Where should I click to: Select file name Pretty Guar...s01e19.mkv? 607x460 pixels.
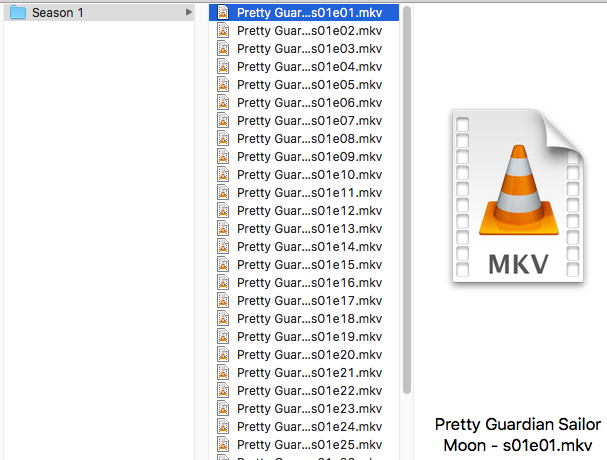coord(310,337)
